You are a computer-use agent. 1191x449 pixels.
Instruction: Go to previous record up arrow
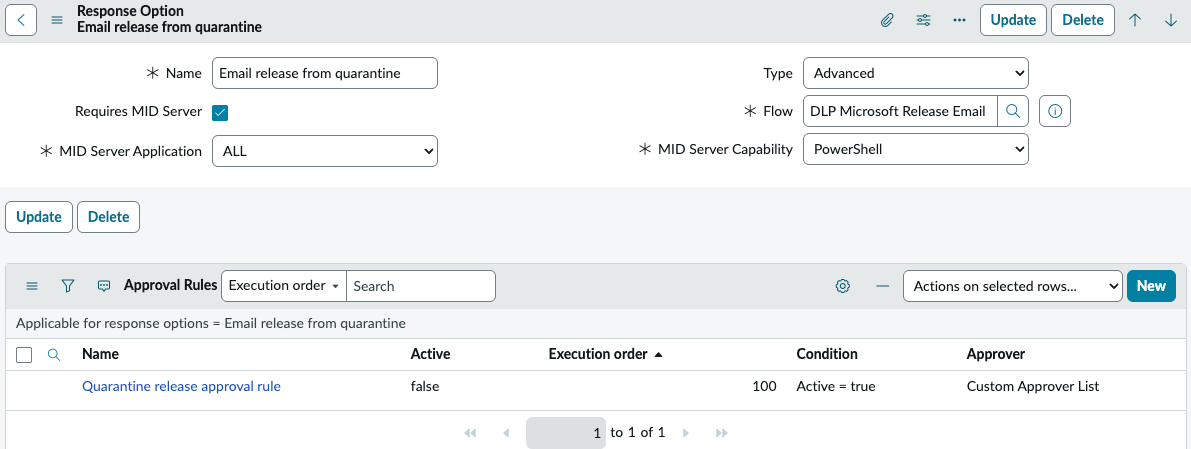pyautogui.click(x=1135, y=21)
